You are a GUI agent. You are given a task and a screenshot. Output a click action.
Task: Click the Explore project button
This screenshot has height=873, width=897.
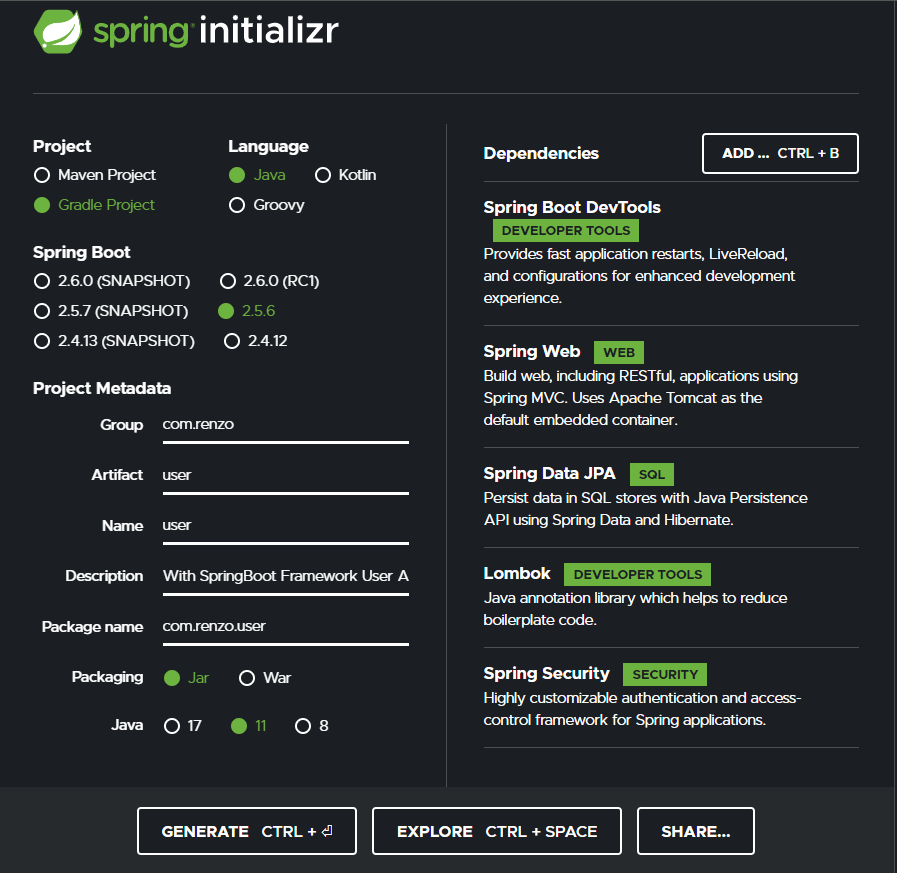(x=497, y=831)
